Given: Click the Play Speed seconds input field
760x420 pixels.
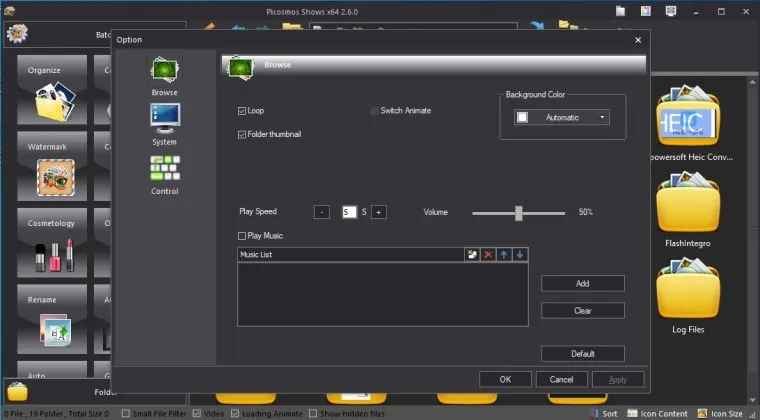Looking at the screenshot, I should pos(349,212).
